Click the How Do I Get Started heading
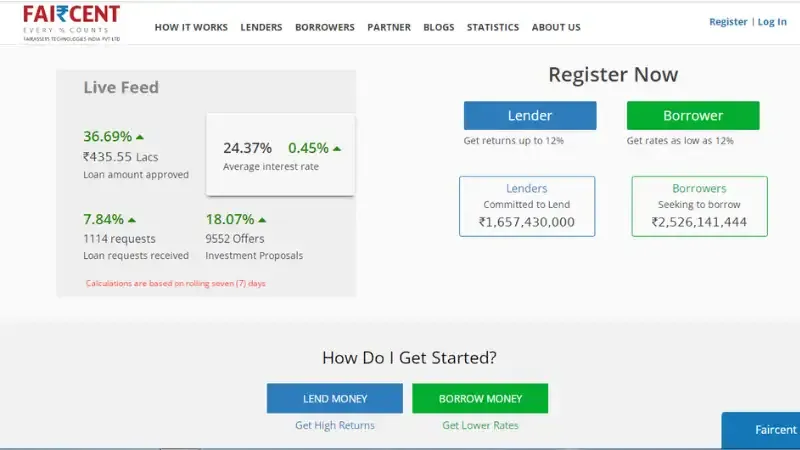The image size is (800, 450). [x=409, y=358]
